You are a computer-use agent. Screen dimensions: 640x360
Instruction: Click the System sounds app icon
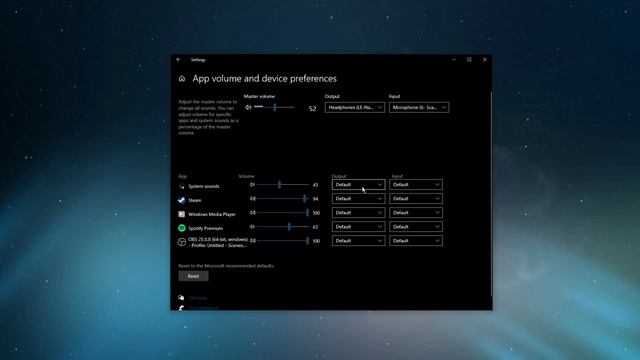click(x=182, y=186)
